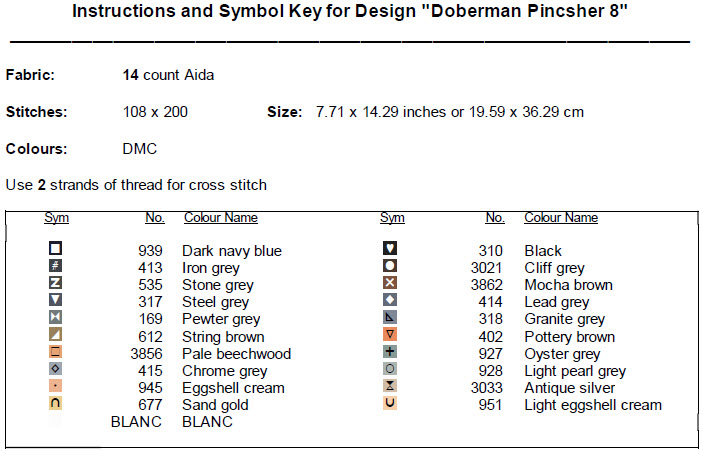The height and width of the screenshot is (451, 703).
Task: Click the Sand gold arch symbol
Action: 56,403
